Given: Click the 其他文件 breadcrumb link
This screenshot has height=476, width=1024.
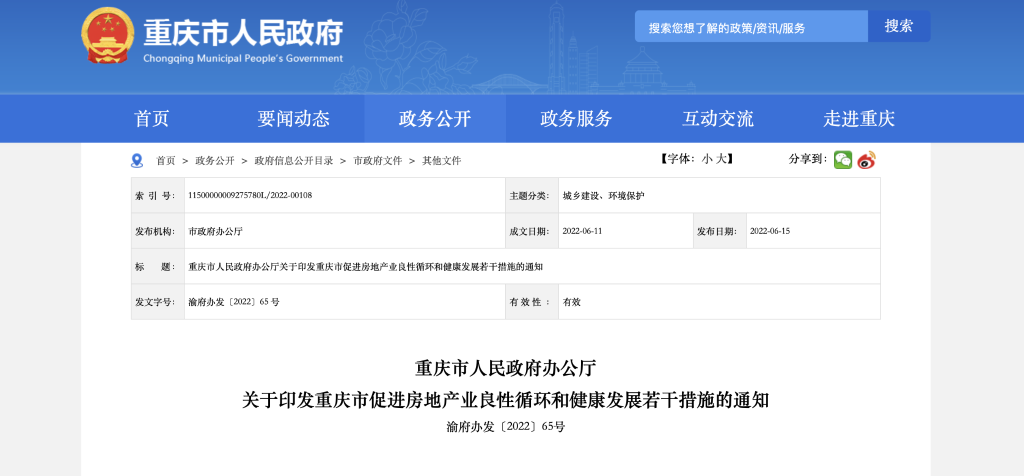Looking at the screenshot, I should click(442, 161).
